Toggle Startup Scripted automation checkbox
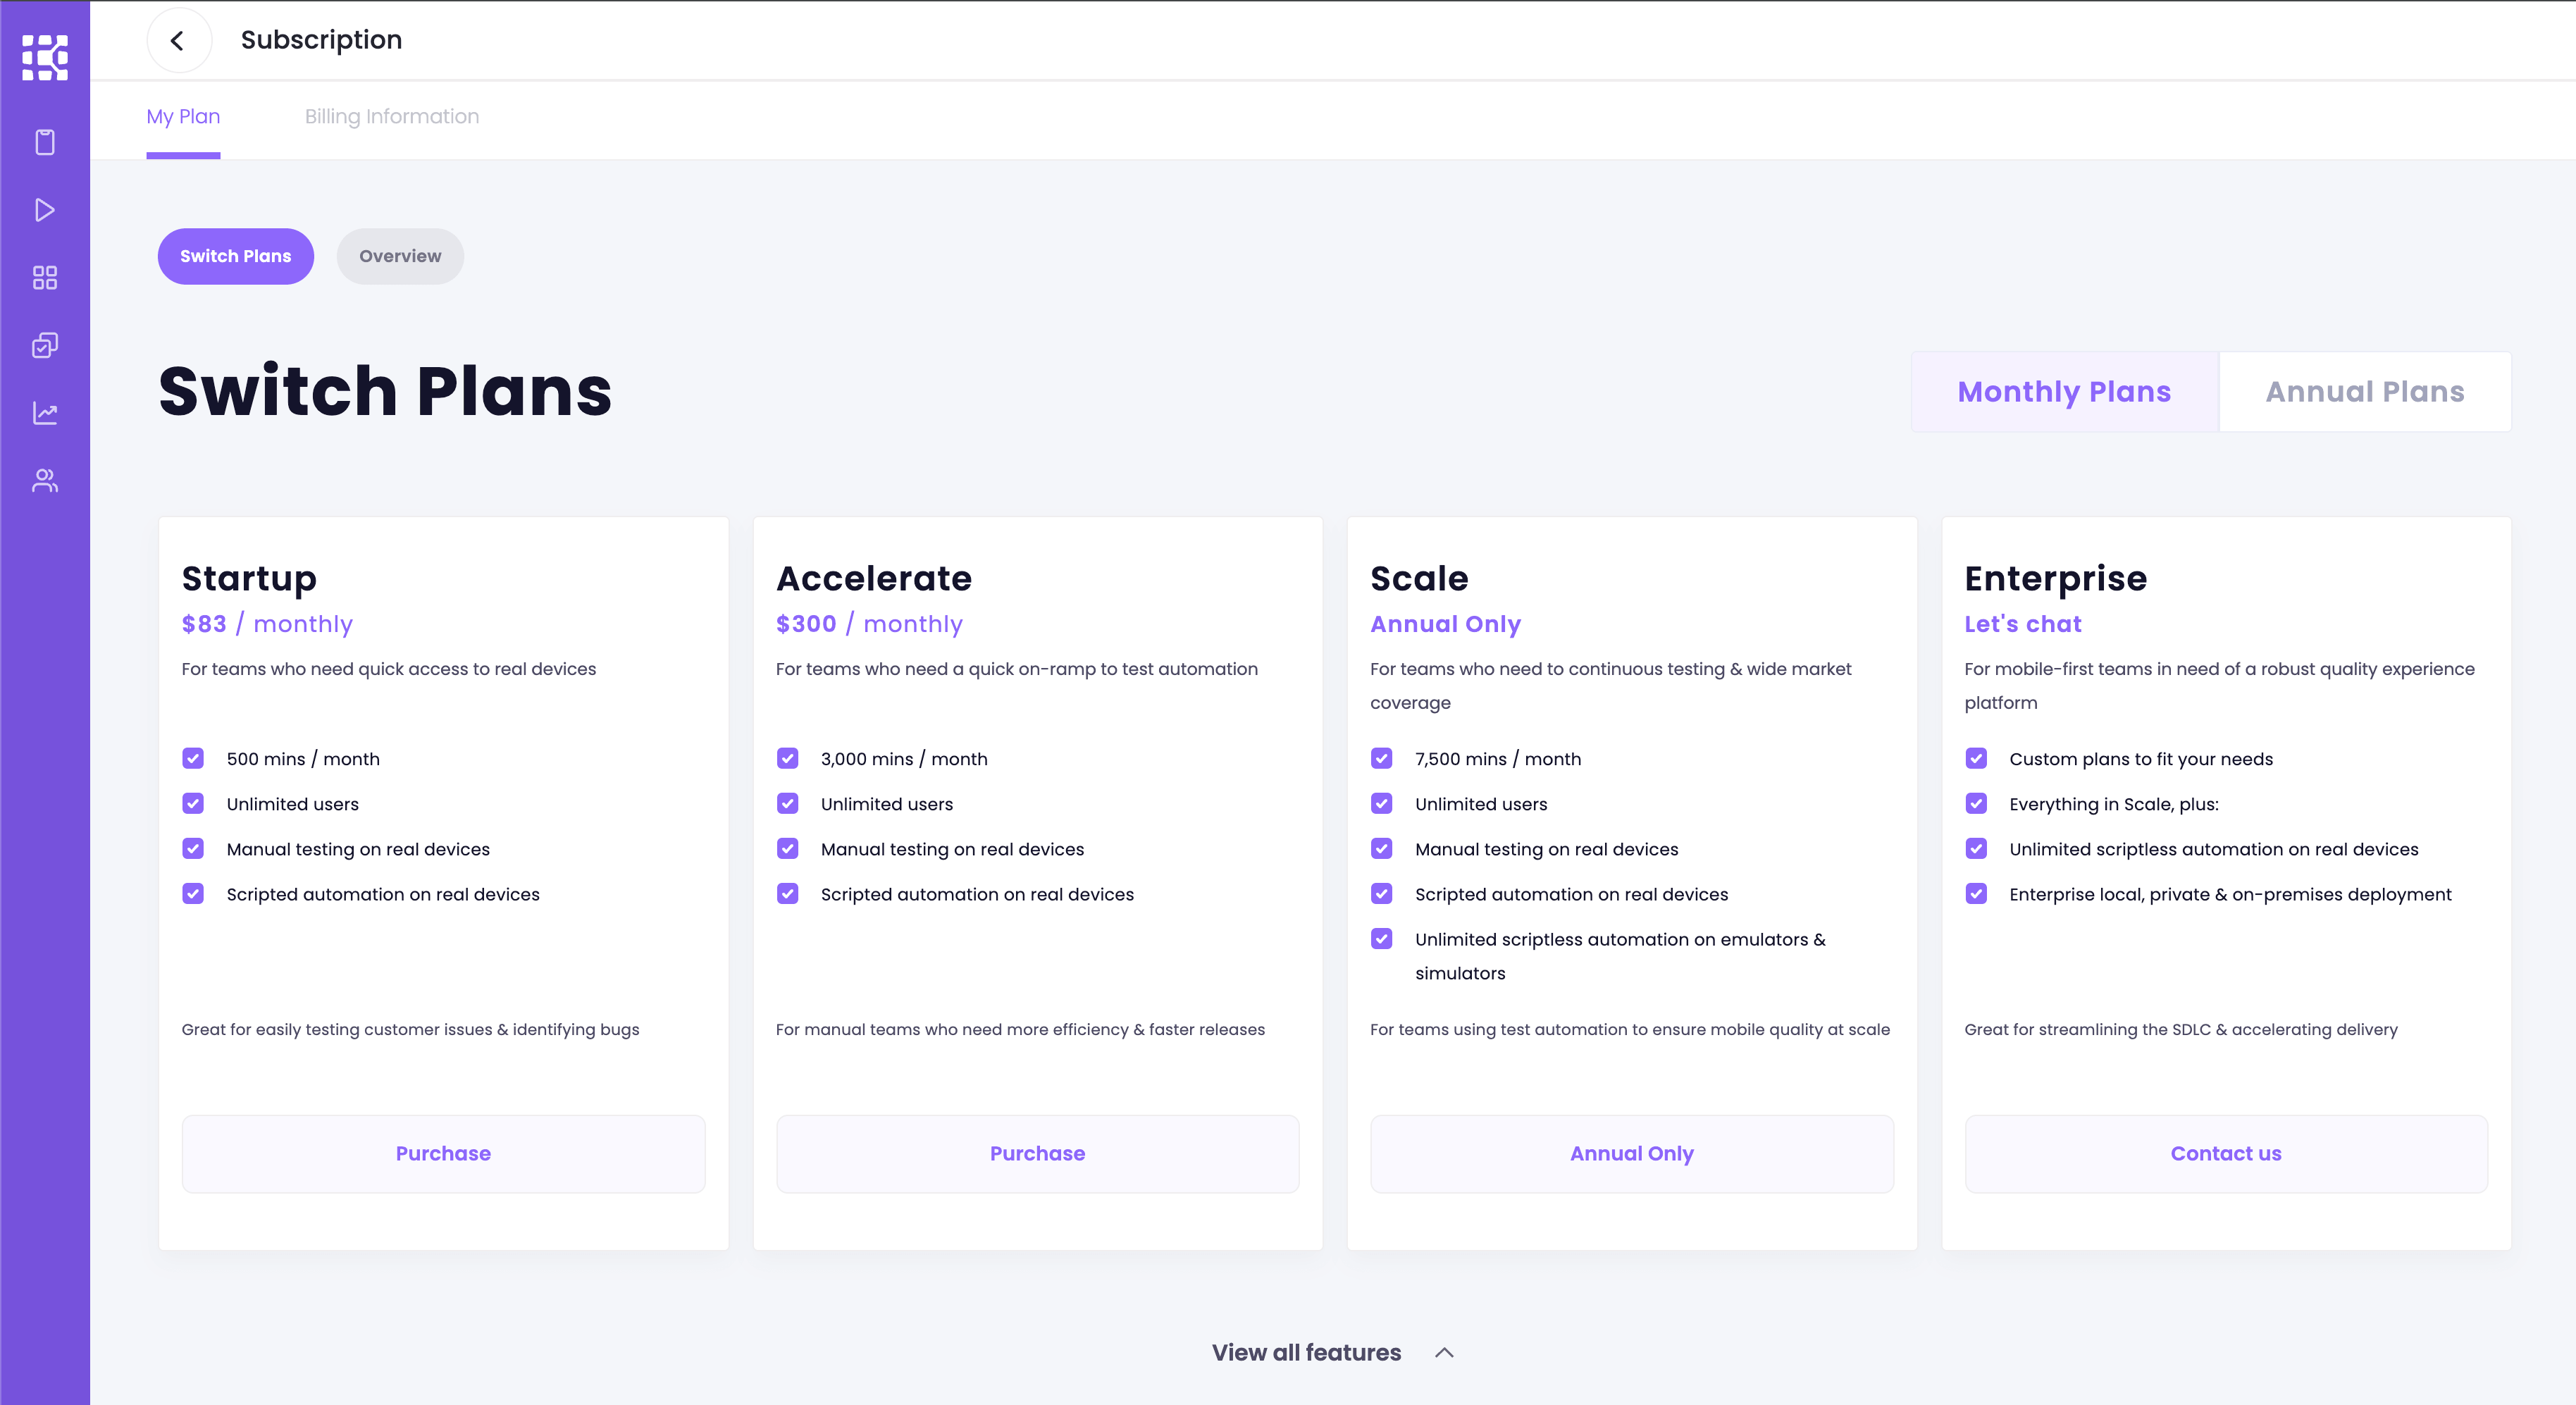This screenshot has height=1405, width=2576. 193,894
